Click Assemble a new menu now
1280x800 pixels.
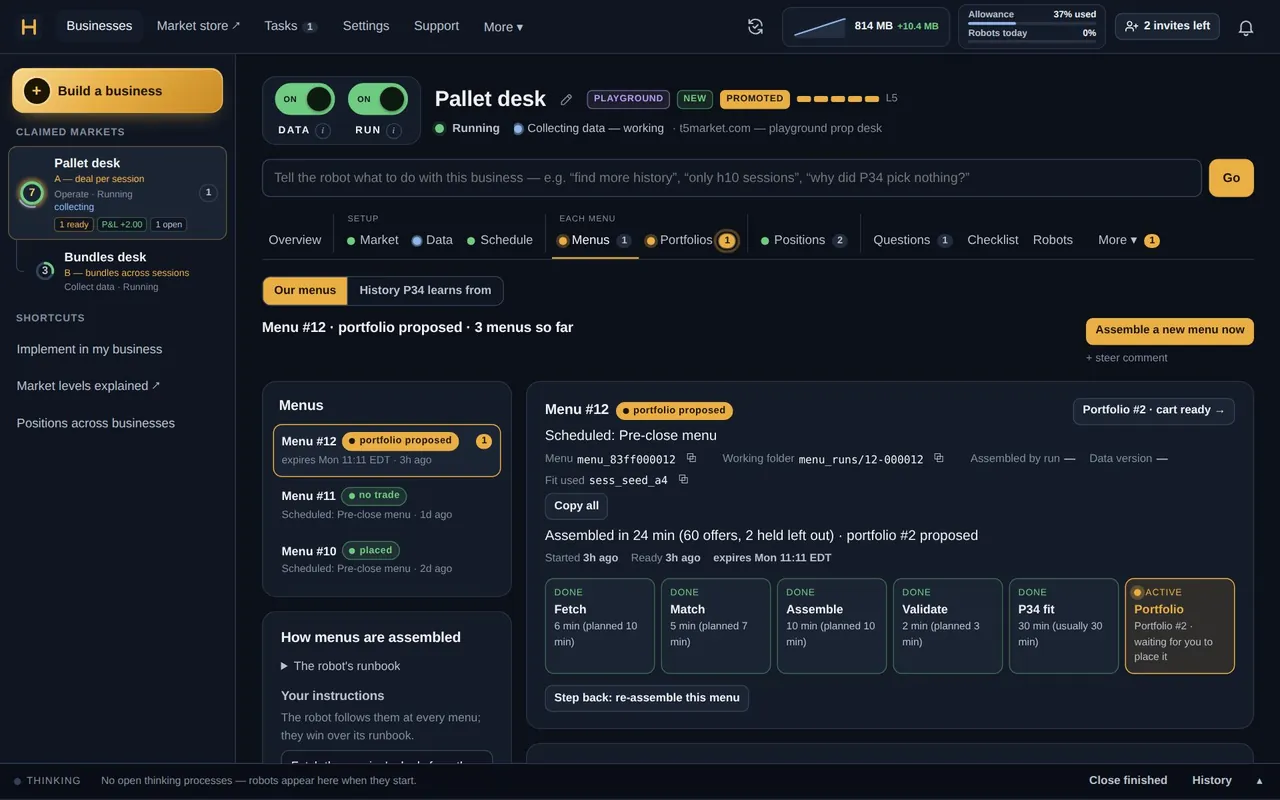click(x=1169, y=330)
